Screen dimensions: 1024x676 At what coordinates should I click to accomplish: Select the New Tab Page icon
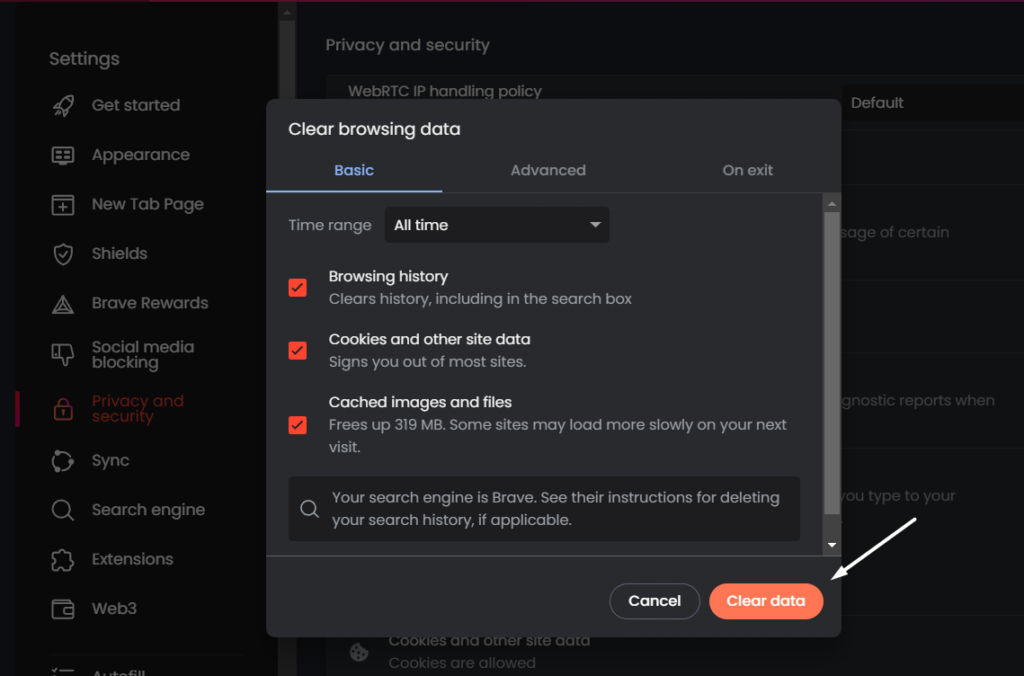click(x=63, y=205)
